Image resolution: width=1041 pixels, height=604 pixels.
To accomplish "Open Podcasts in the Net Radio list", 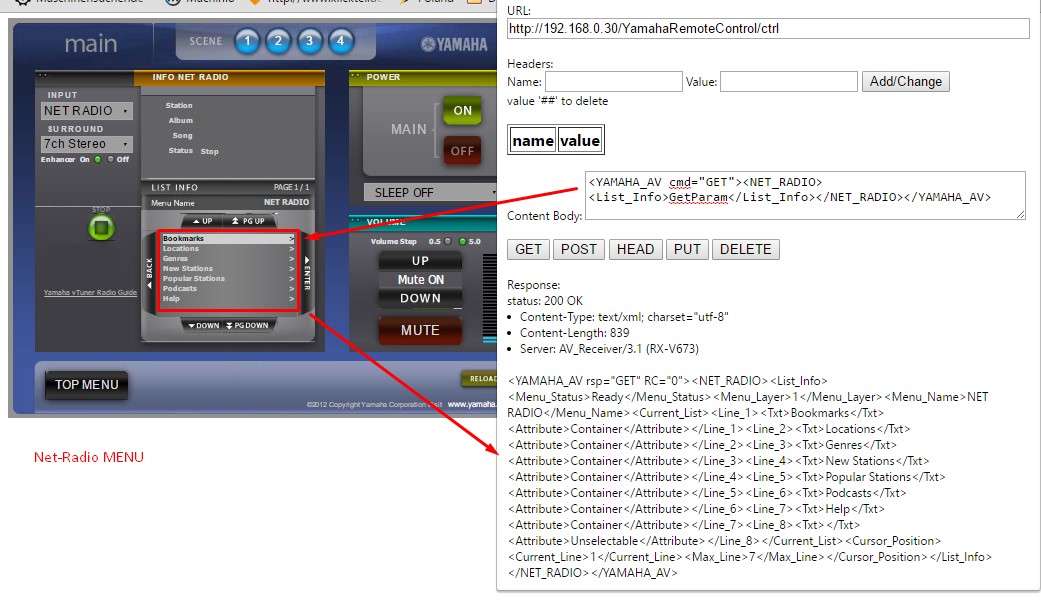I will pyautogui.click(x=228, y=288).
